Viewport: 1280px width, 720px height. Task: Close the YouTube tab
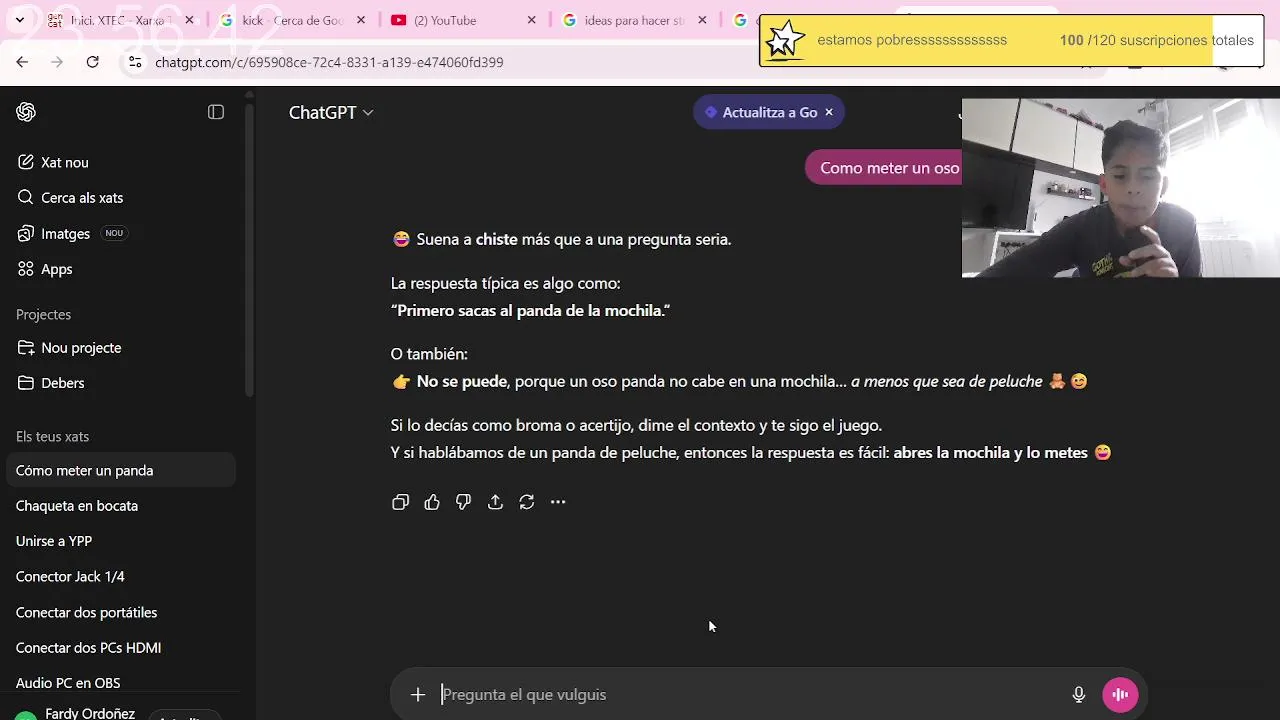pyautogui.click(x=531, y=20)
